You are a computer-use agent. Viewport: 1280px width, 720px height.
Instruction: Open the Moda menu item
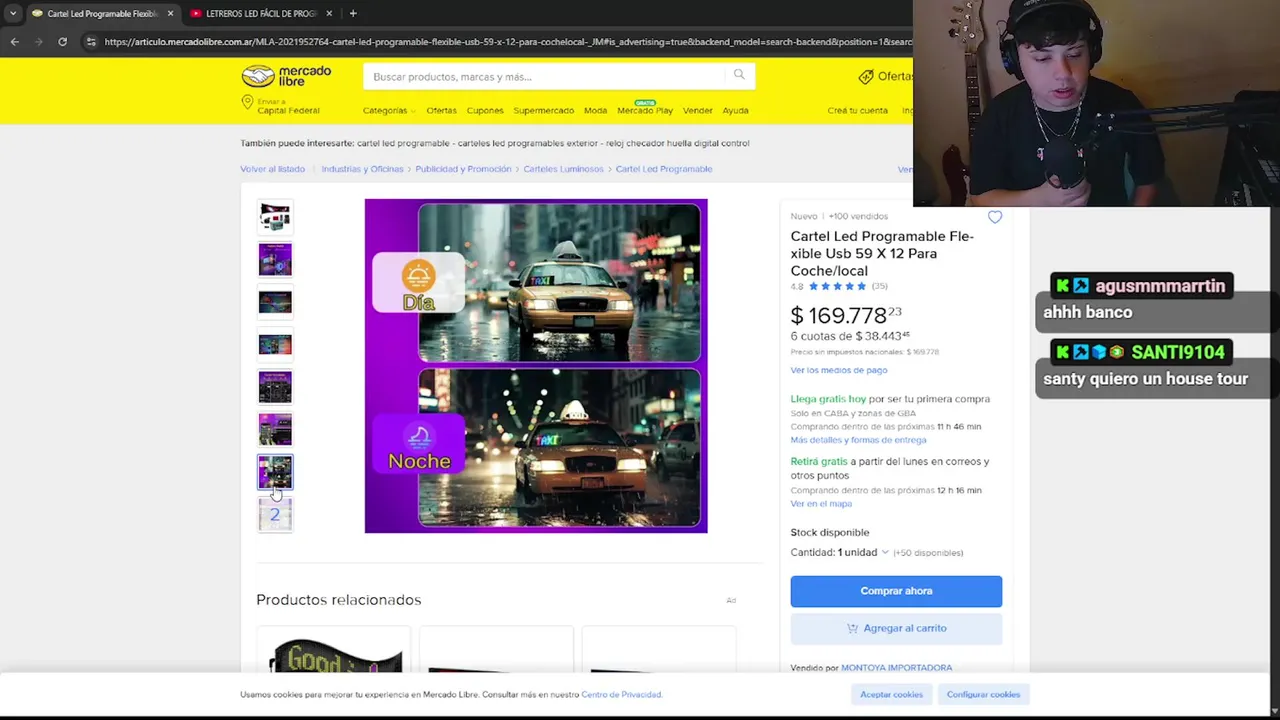[x=595, y=110]
